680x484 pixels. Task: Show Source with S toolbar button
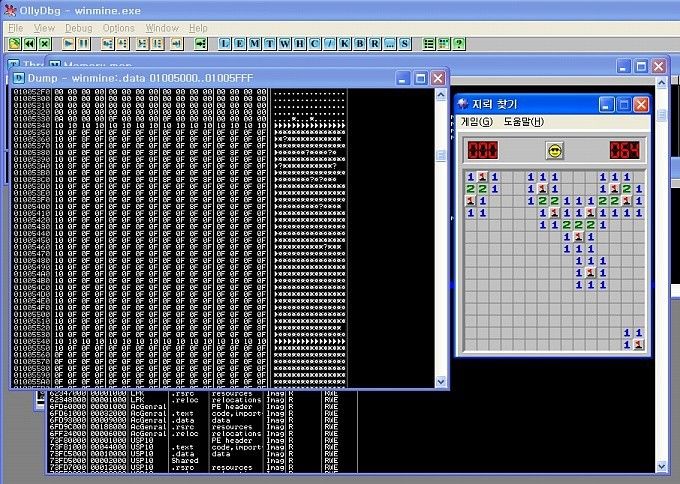tap(405, 43)
